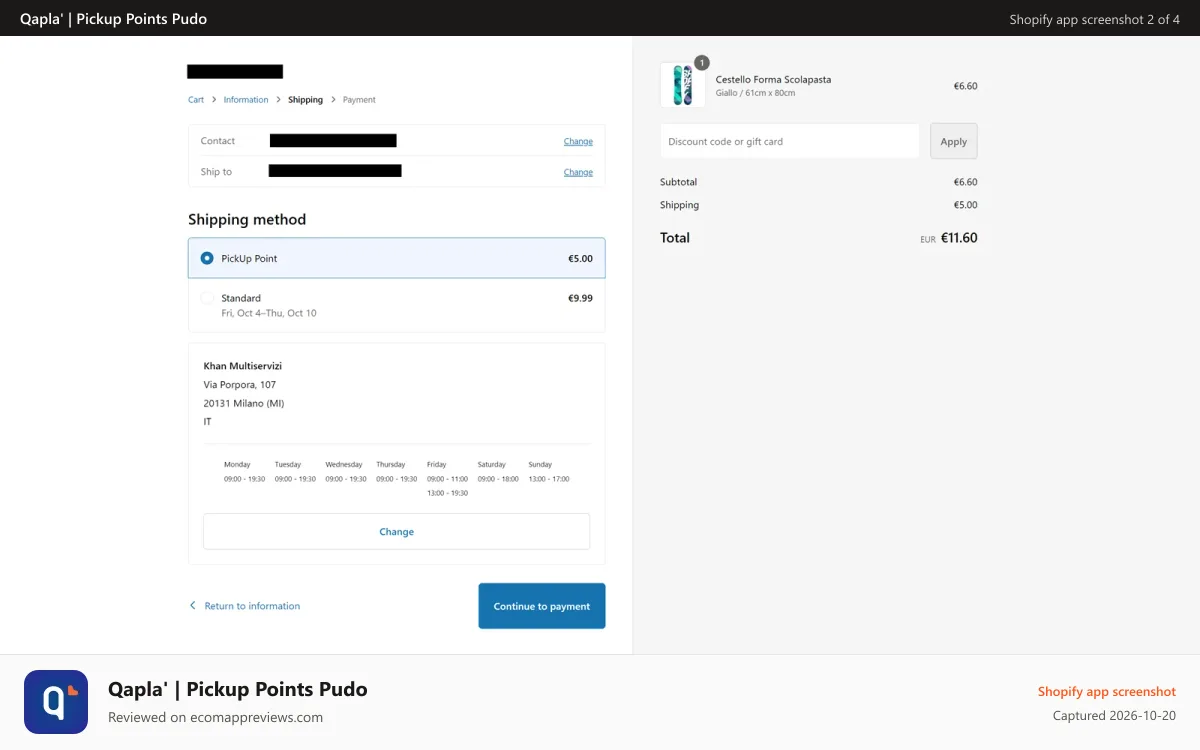Click the €11.60 total amount
1200x750 pixels.
[959, 238]
